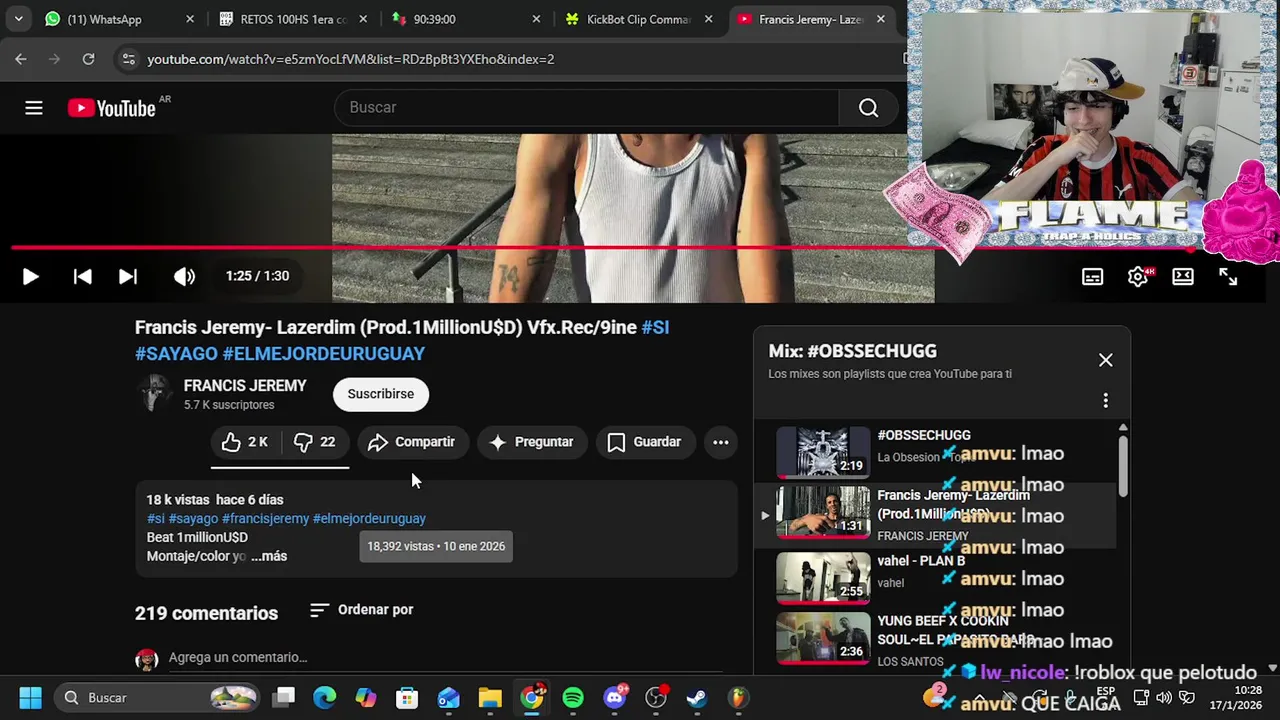1280x720 pixels.
Task: Click the youtube.com address bar URL
Action: (350, 59)
